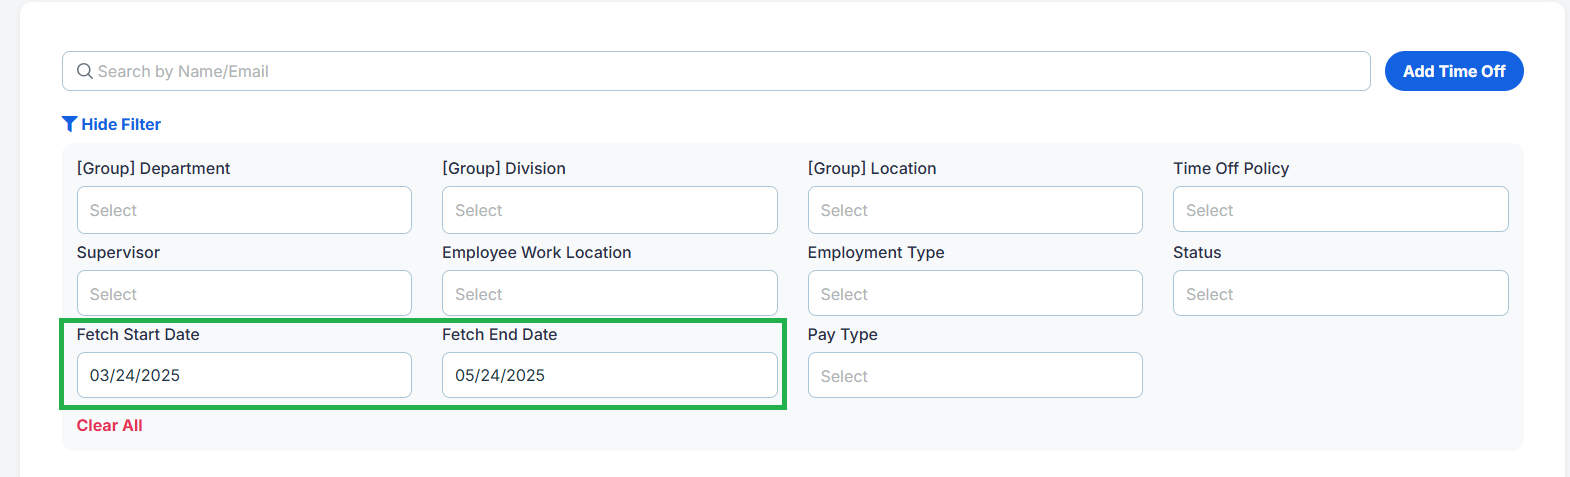Open the Status filter dropdown
The width and height of the screenshot is (1570, 477).
tap(1340, 294)
